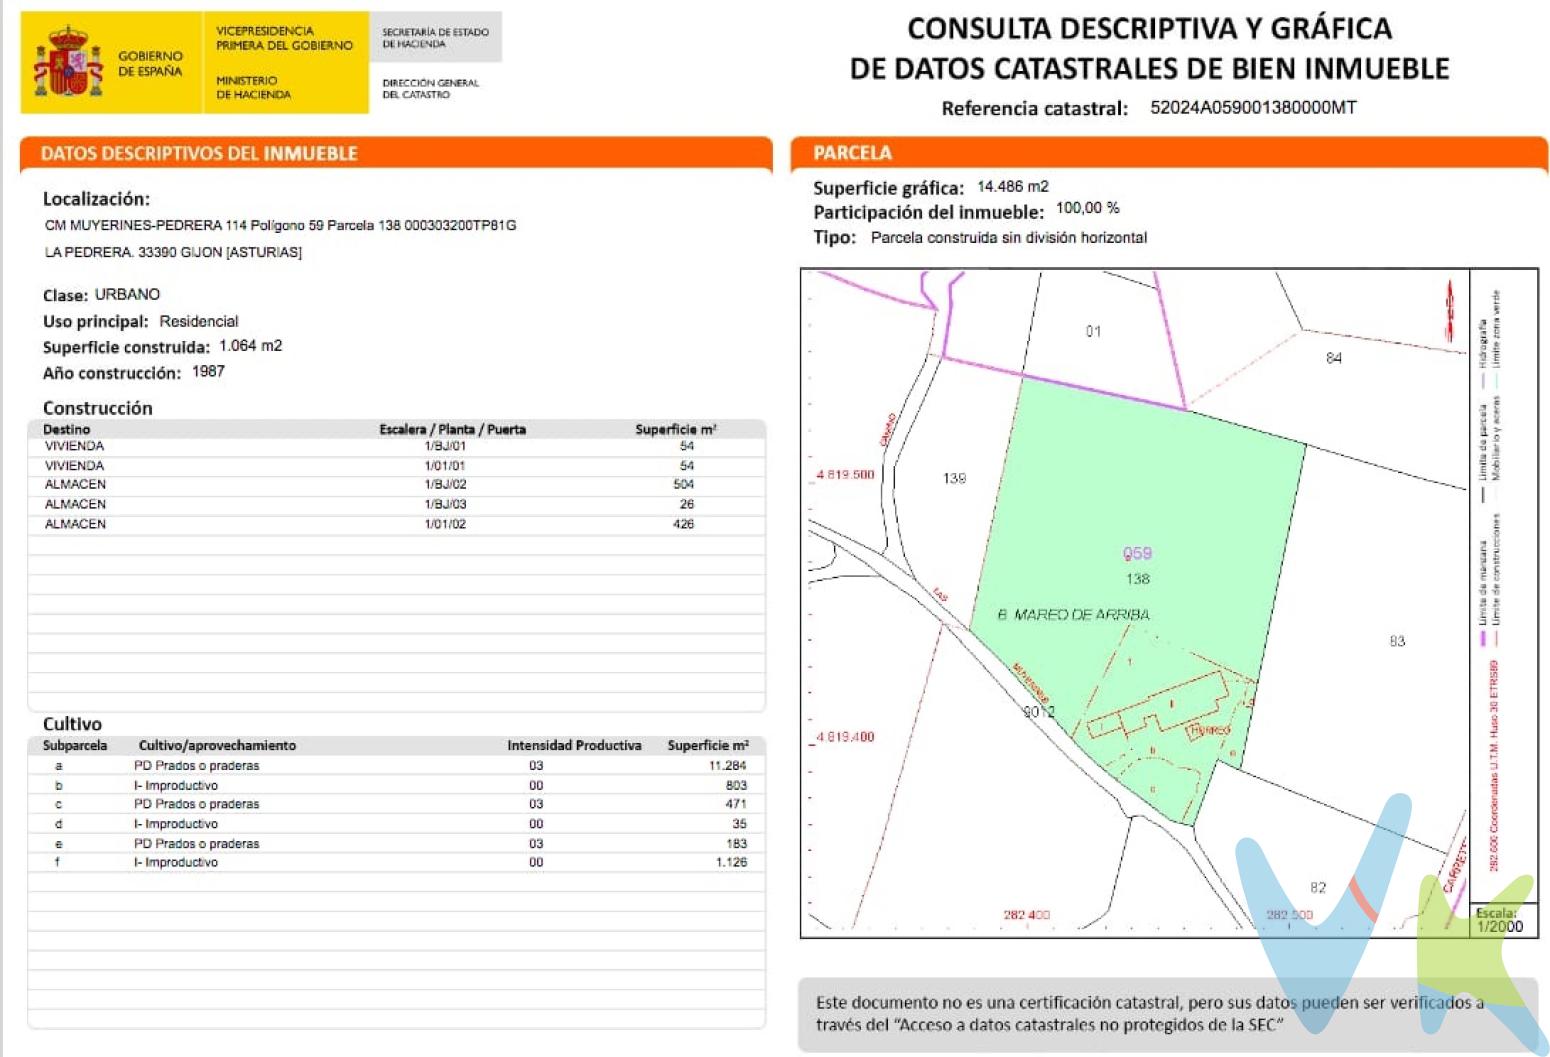
Task: Click the Dirección General del Catastro label
Action: click(x=430, y=89)
